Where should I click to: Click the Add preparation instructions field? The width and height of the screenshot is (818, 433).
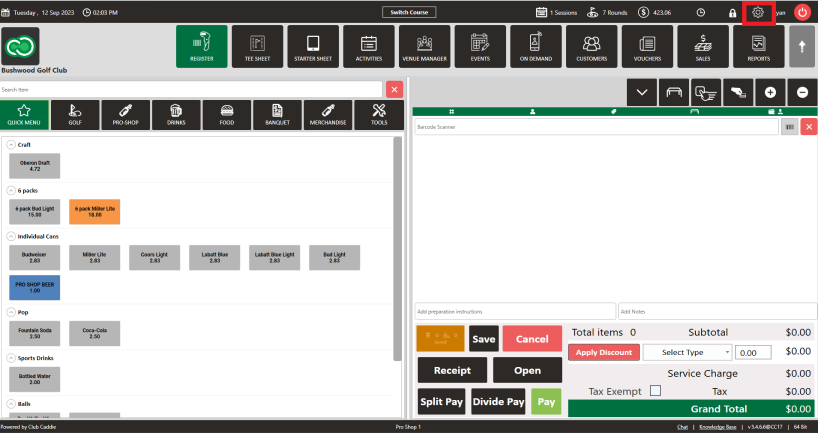click(515, 311)
